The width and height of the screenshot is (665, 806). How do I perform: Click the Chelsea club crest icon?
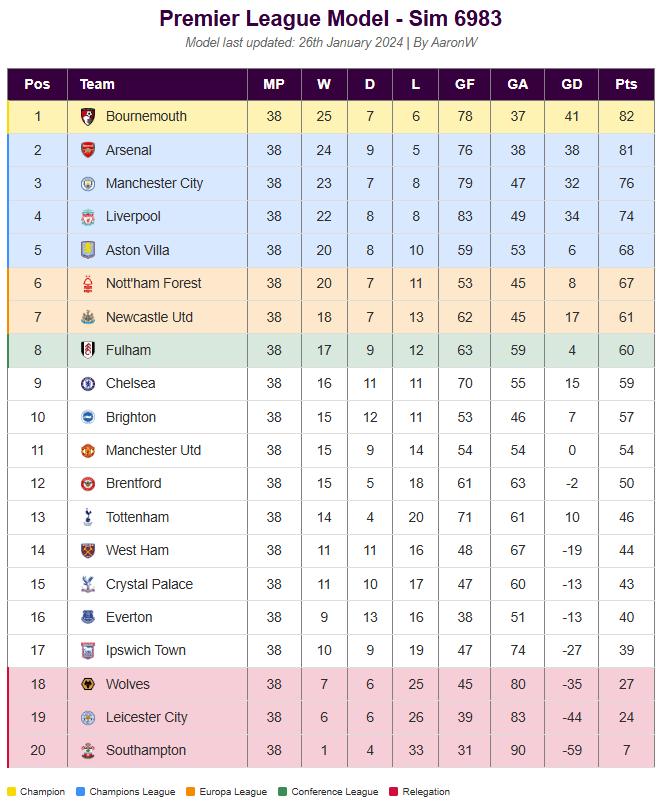[88, 384]
